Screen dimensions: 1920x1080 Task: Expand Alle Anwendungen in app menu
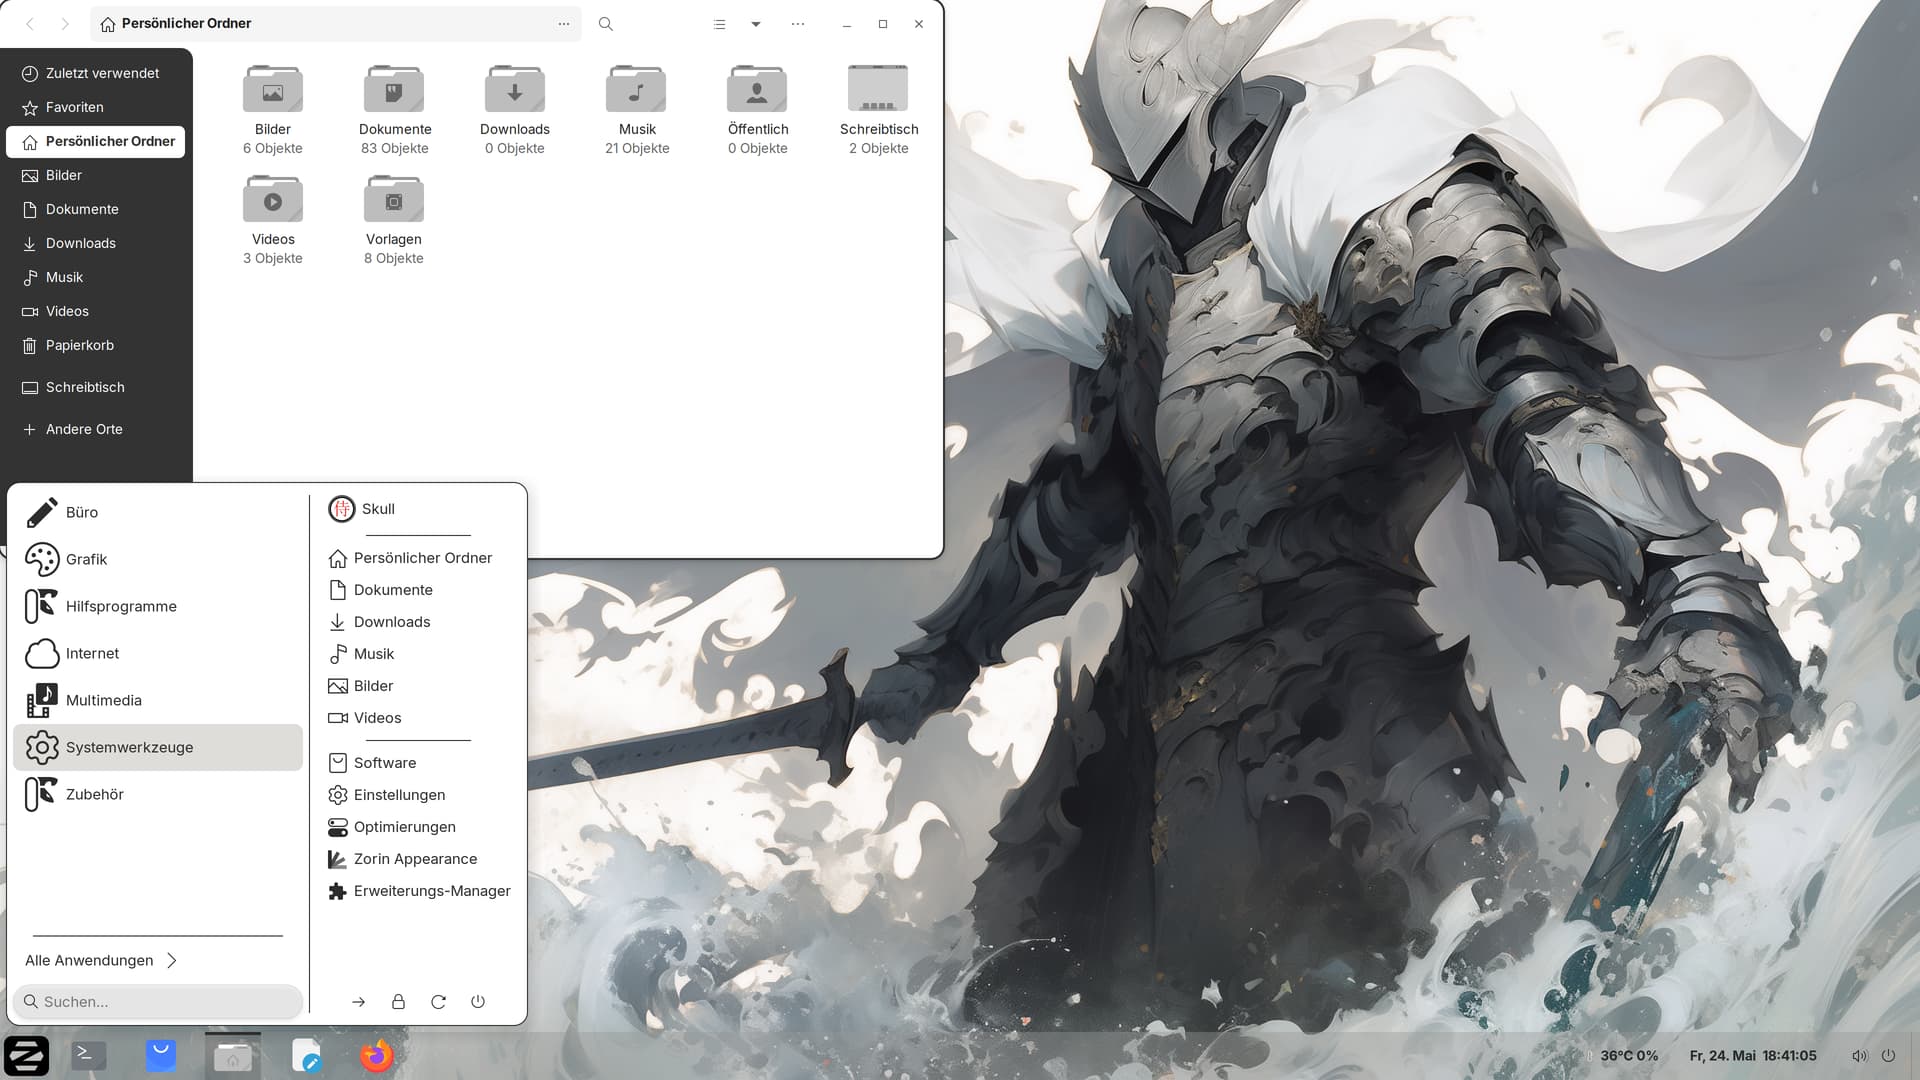click(102, 960)
